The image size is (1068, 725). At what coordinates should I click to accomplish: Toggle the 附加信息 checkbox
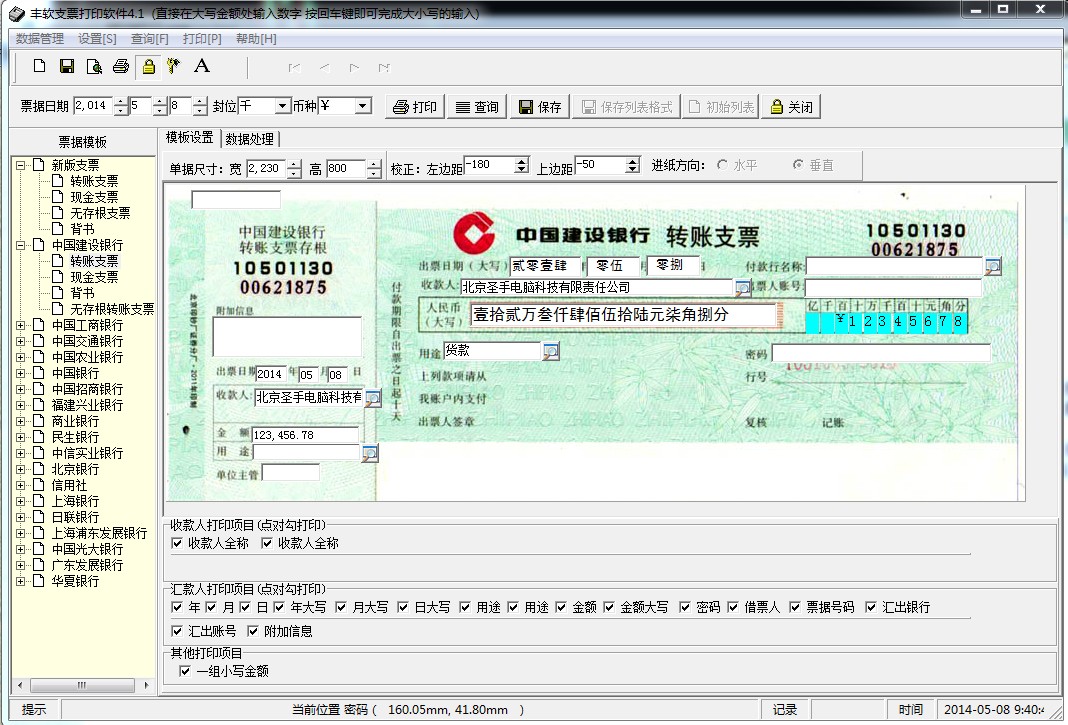pos(253,632)
